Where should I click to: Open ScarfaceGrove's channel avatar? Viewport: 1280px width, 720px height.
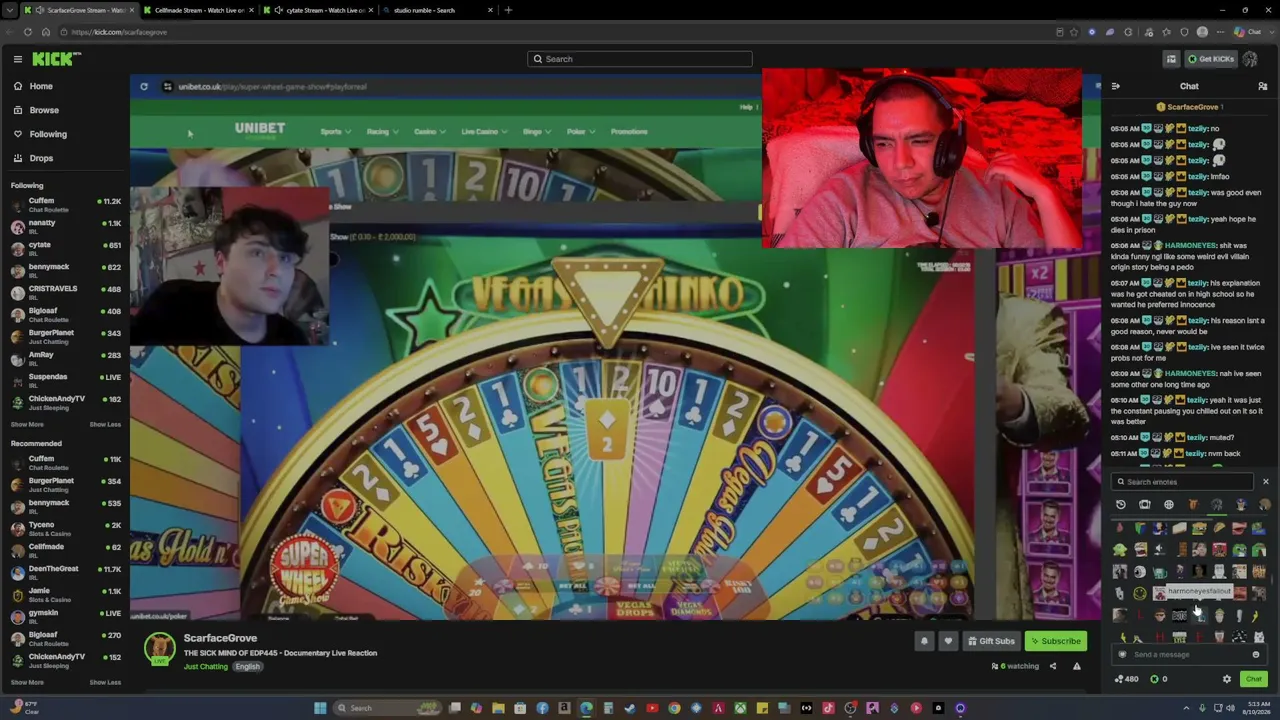click(160, 649)
